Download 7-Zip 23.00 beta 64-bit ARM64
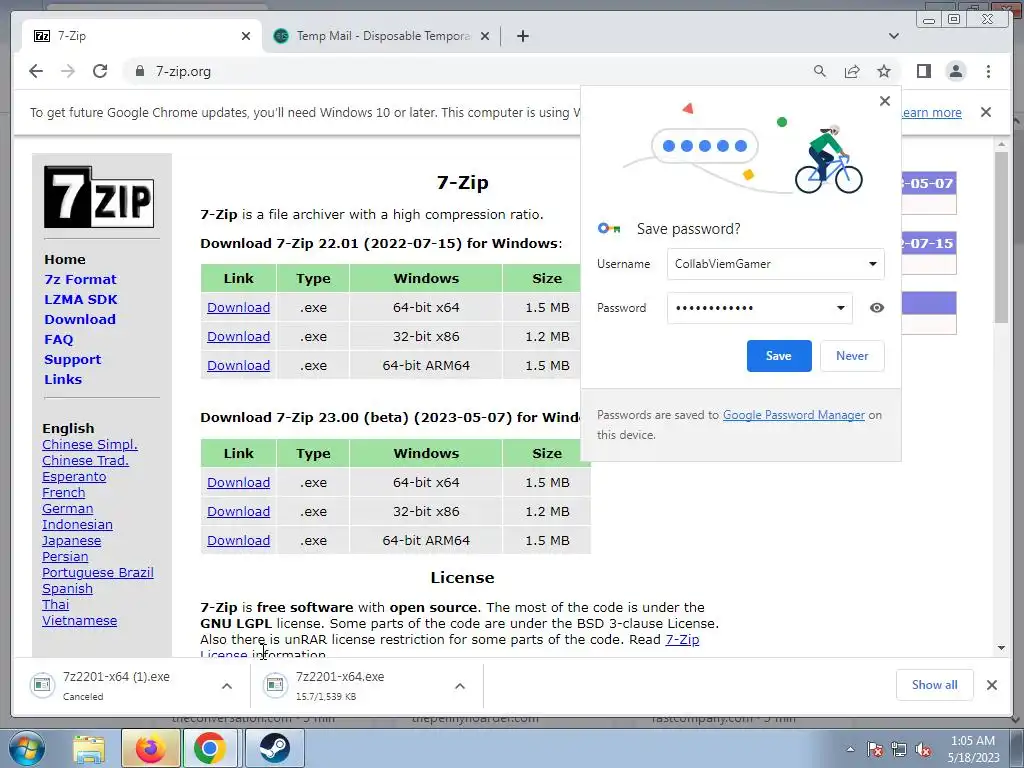 (x=238, y=541)
